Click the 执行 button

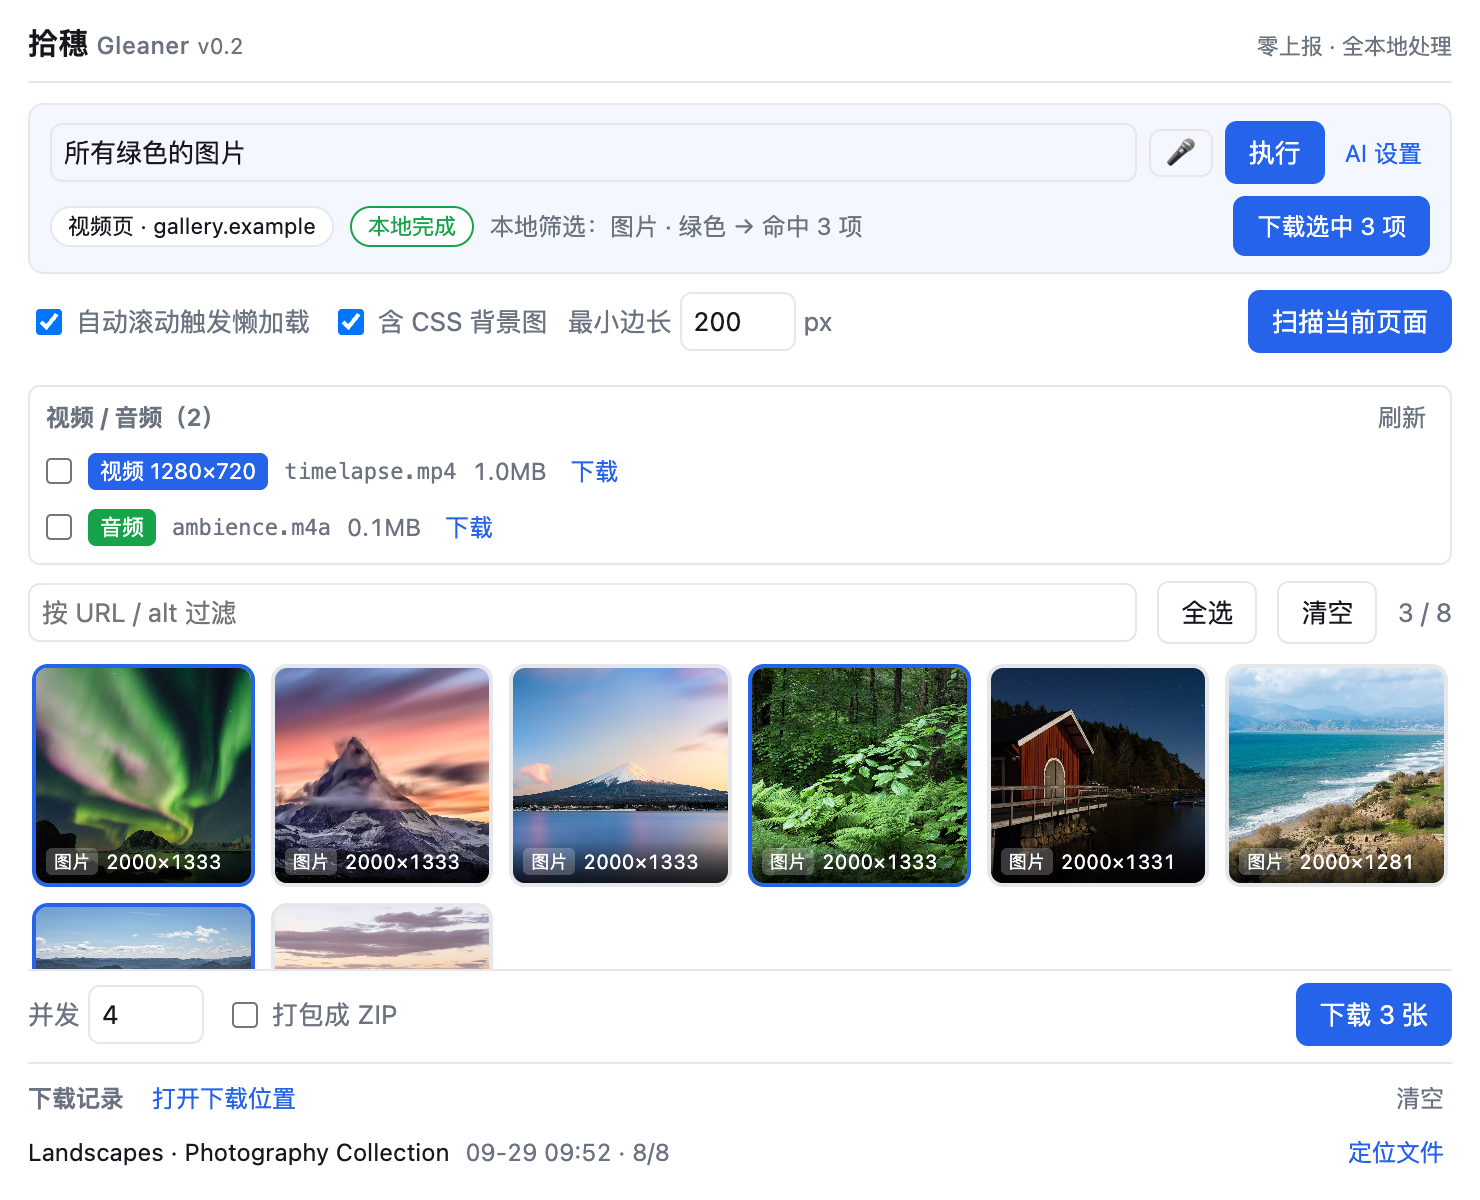(x=1274, y=153)
